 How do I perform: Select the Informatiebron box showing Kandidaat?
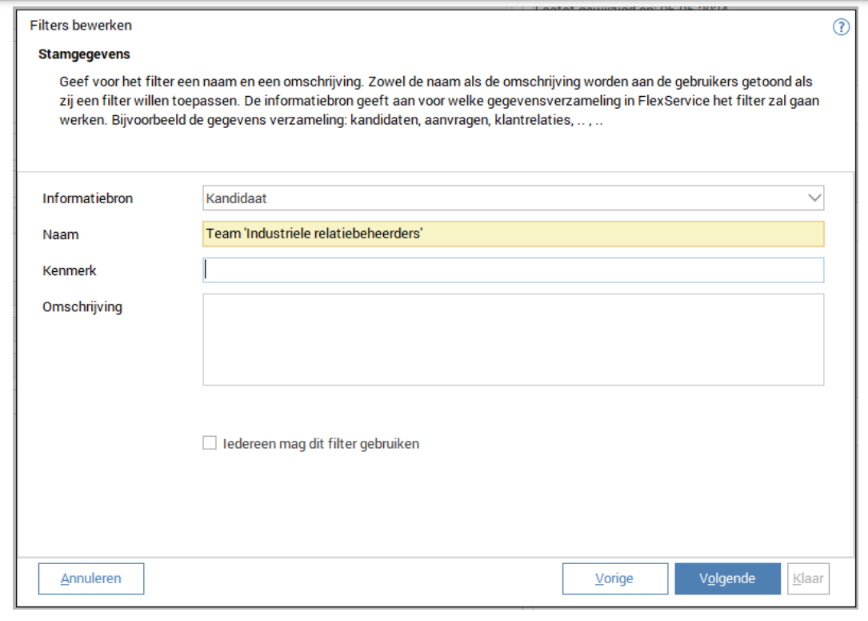click(x=500, y=198)
